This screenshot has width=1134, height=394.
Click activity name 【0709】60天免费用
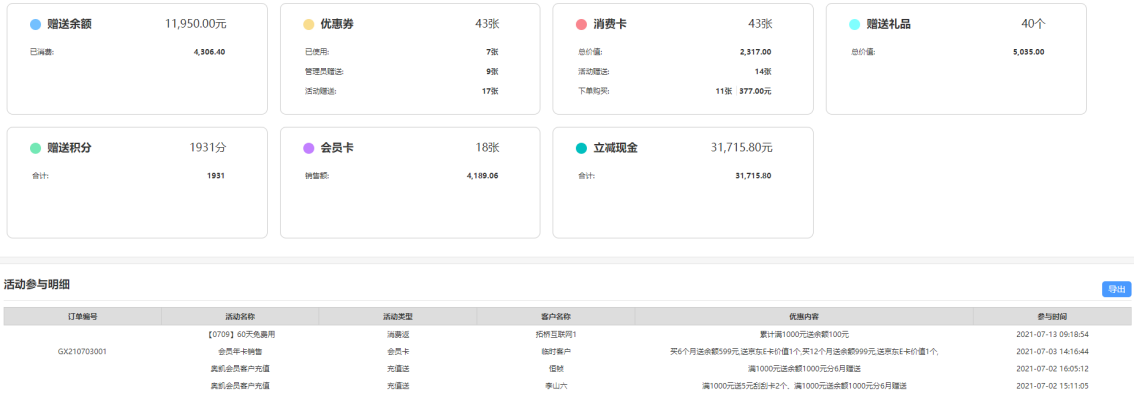tap(240, 335)
